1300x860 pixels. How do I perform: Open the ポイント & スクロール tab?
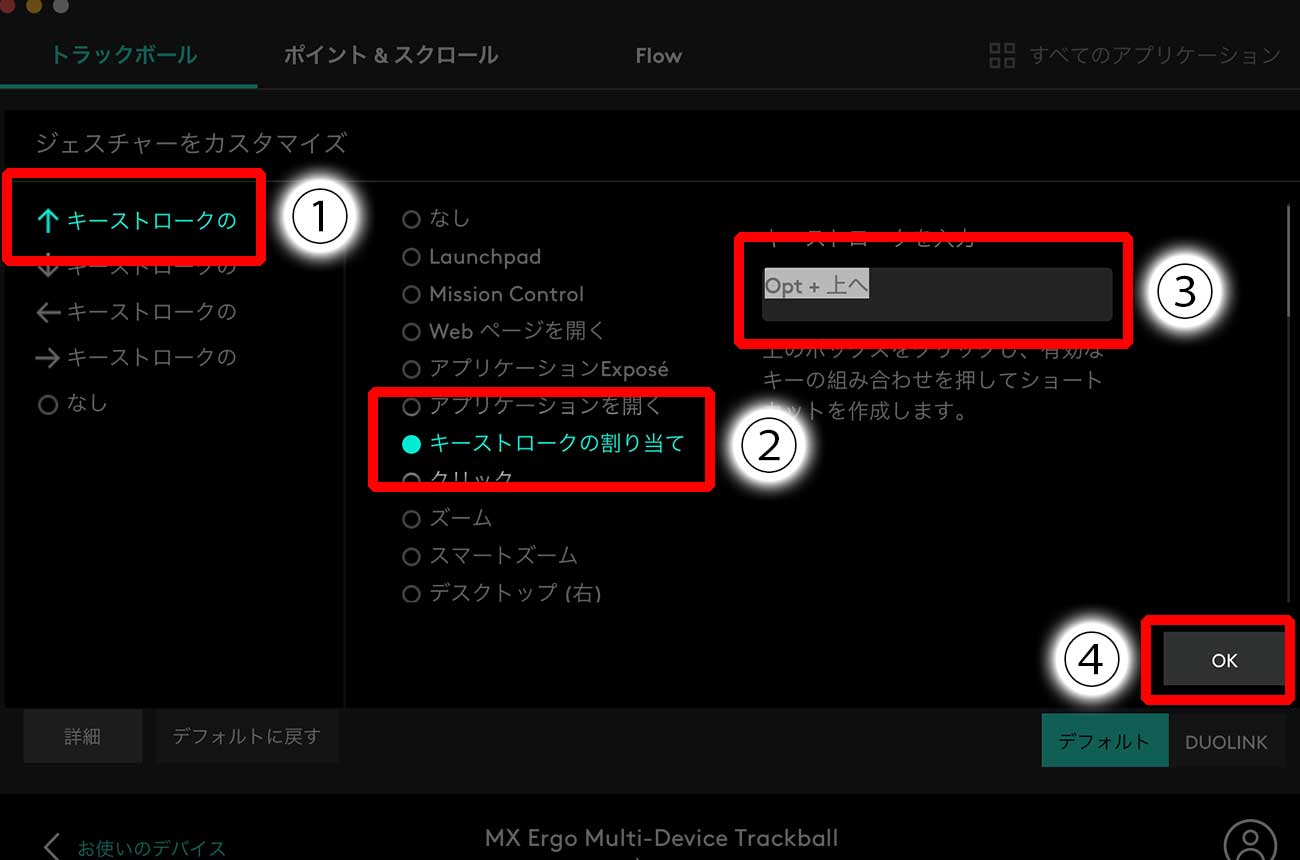(x=391, y=55)
